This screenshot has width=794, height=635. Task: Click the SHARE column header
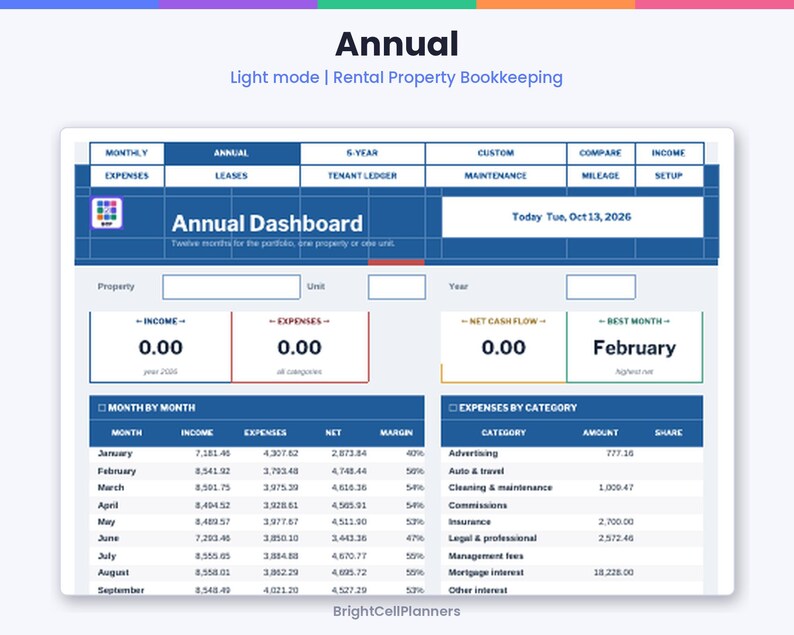[x=668, y=433]
